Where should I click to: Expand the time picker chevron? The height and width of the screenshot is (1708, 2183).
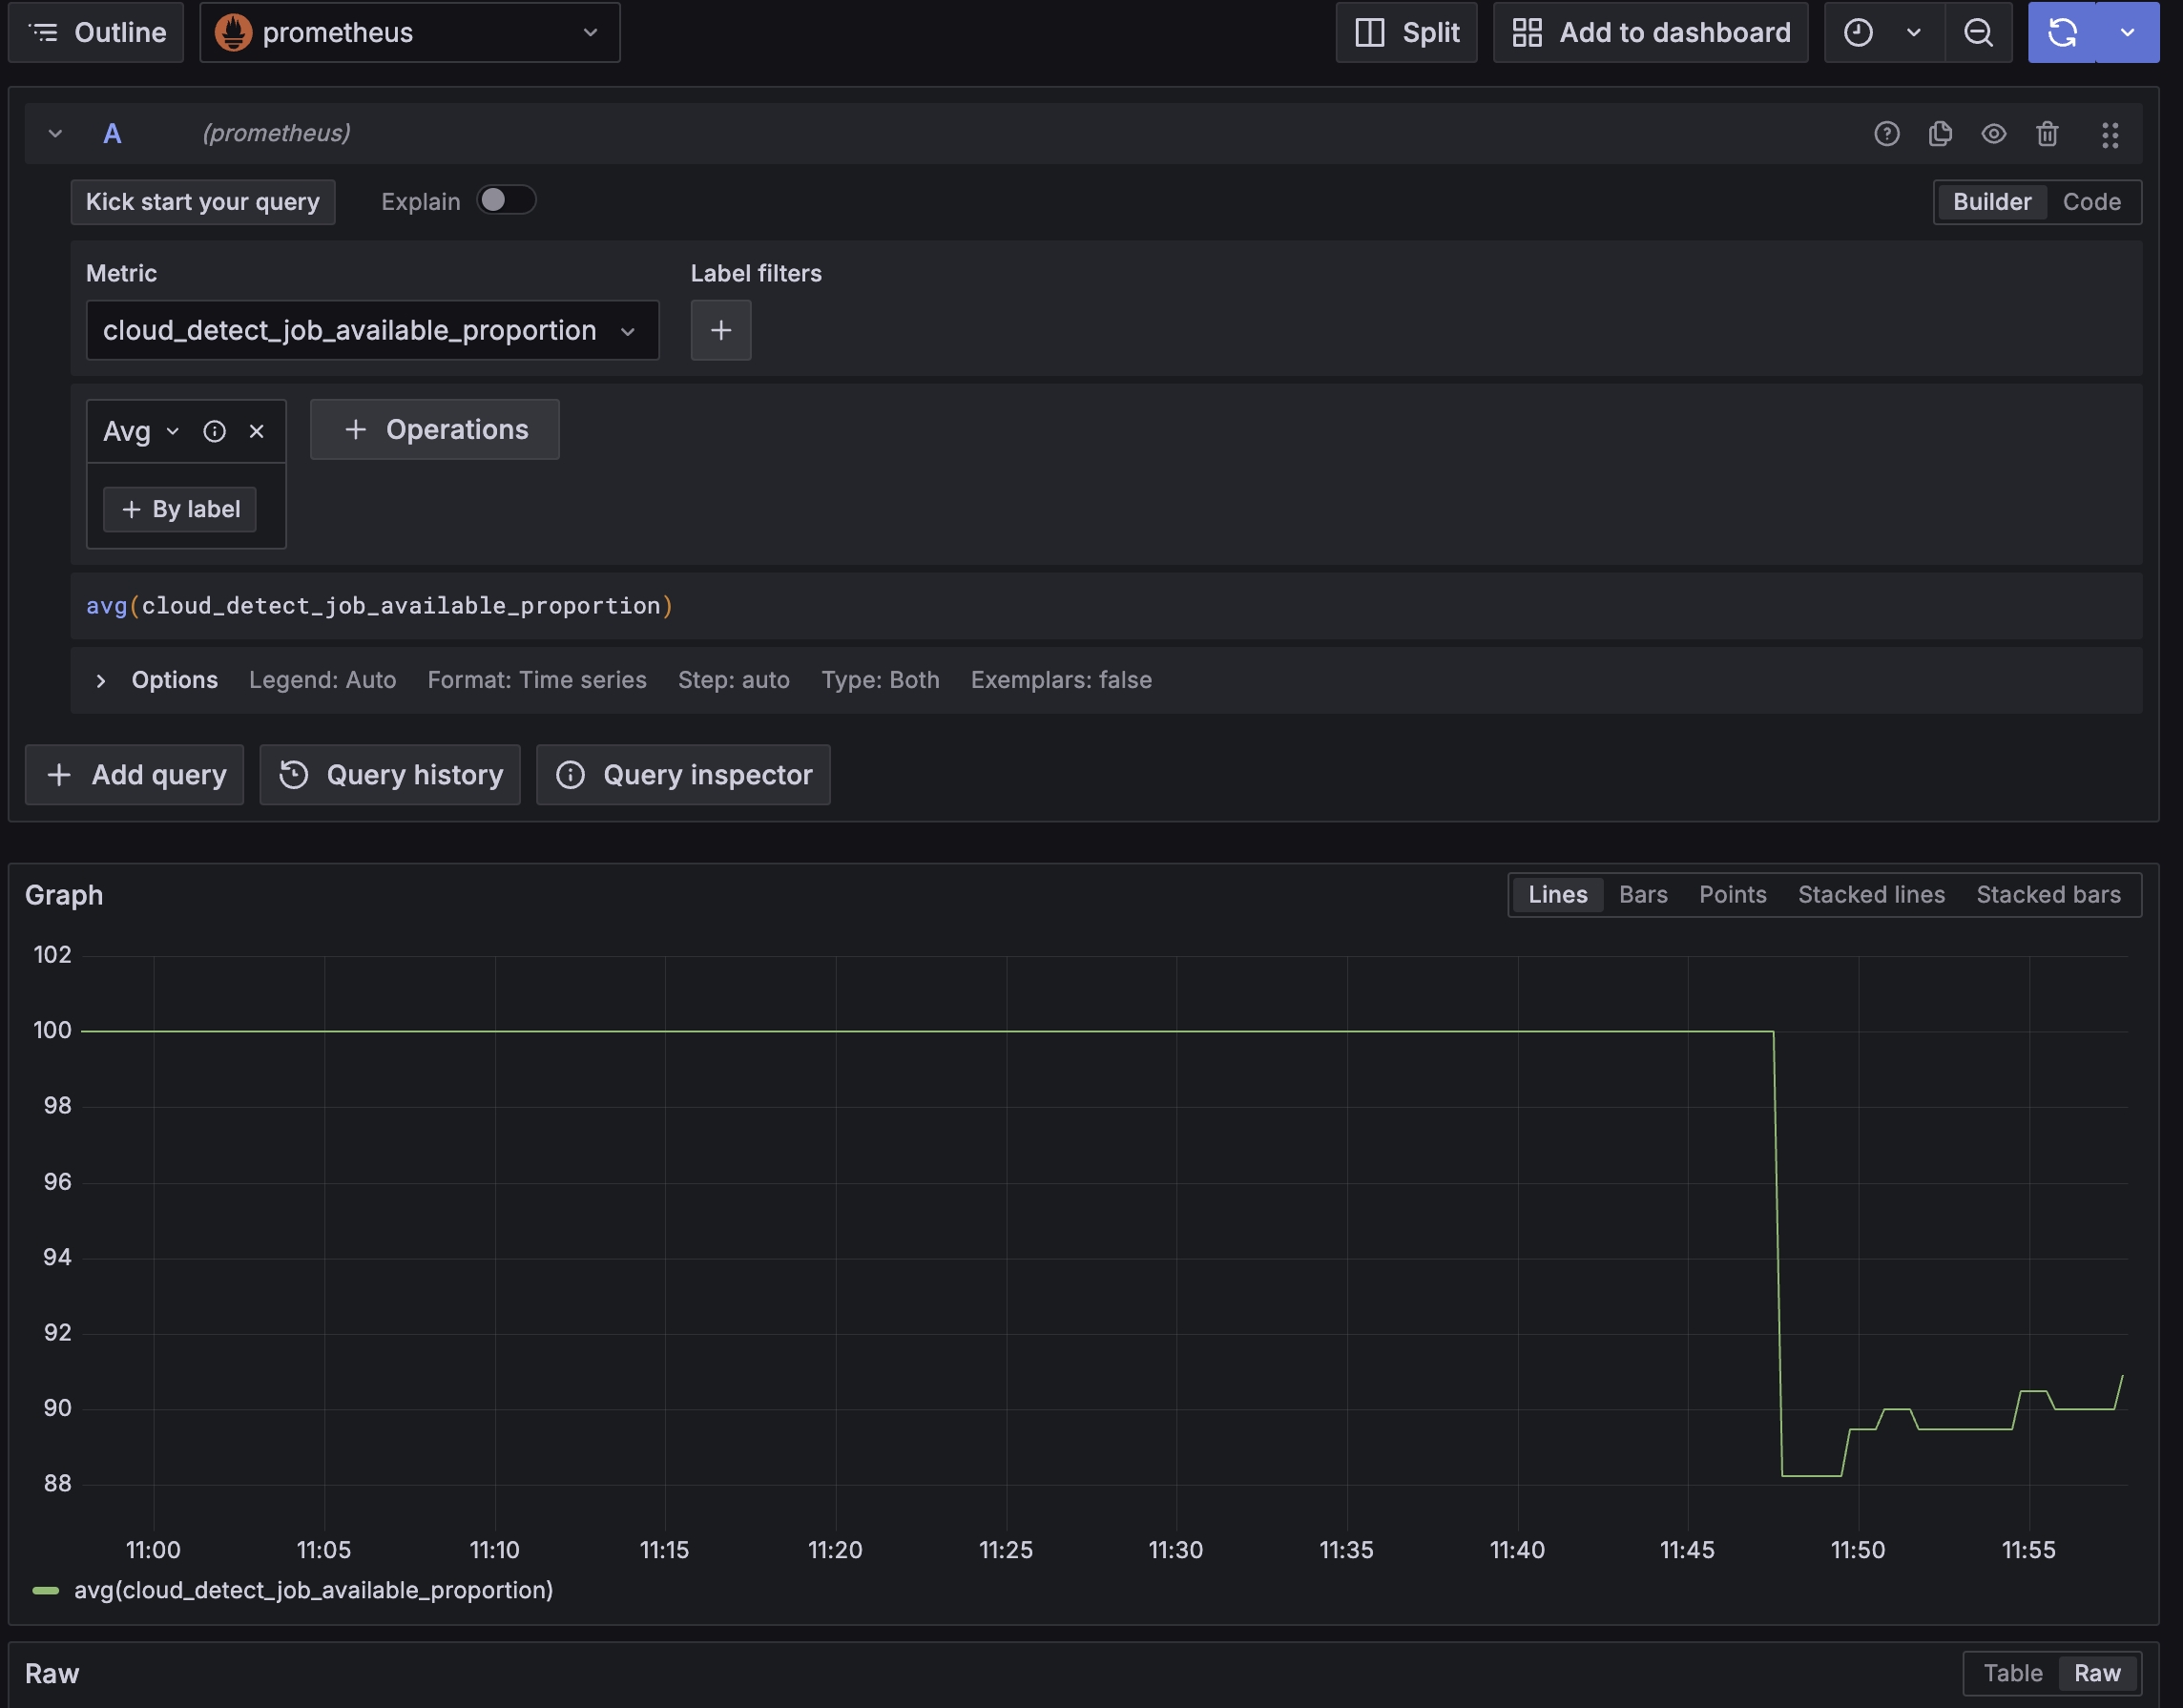pos(1914,33)
